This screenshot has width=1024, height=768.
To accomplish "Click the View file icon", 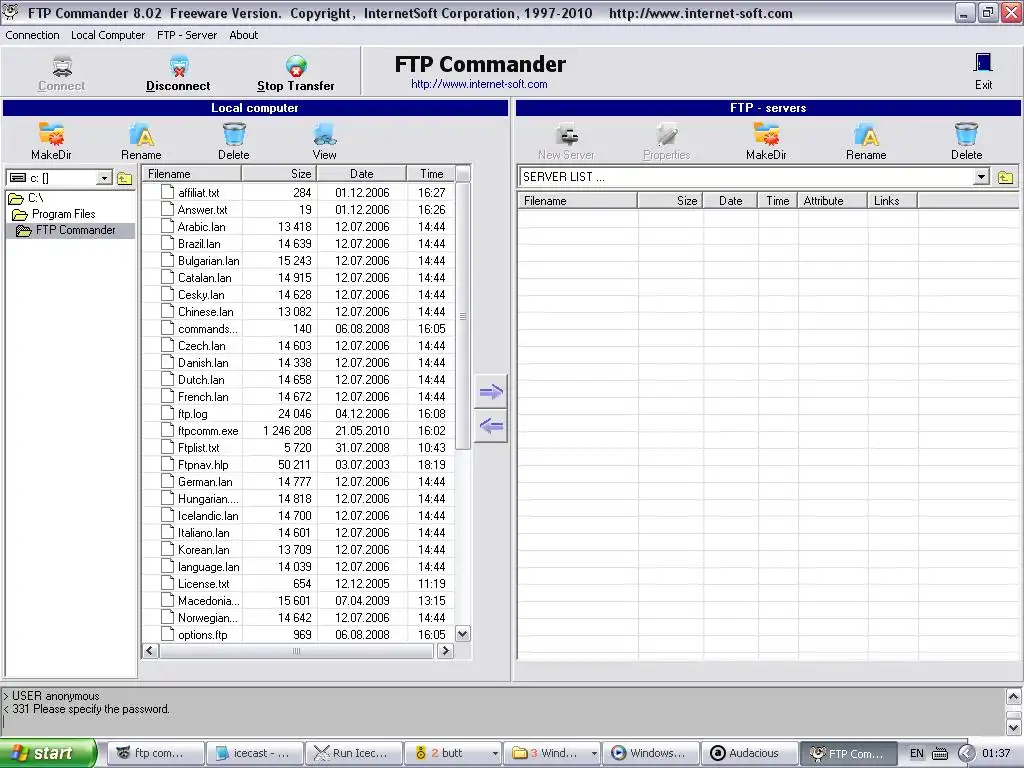I will [325, 135].
